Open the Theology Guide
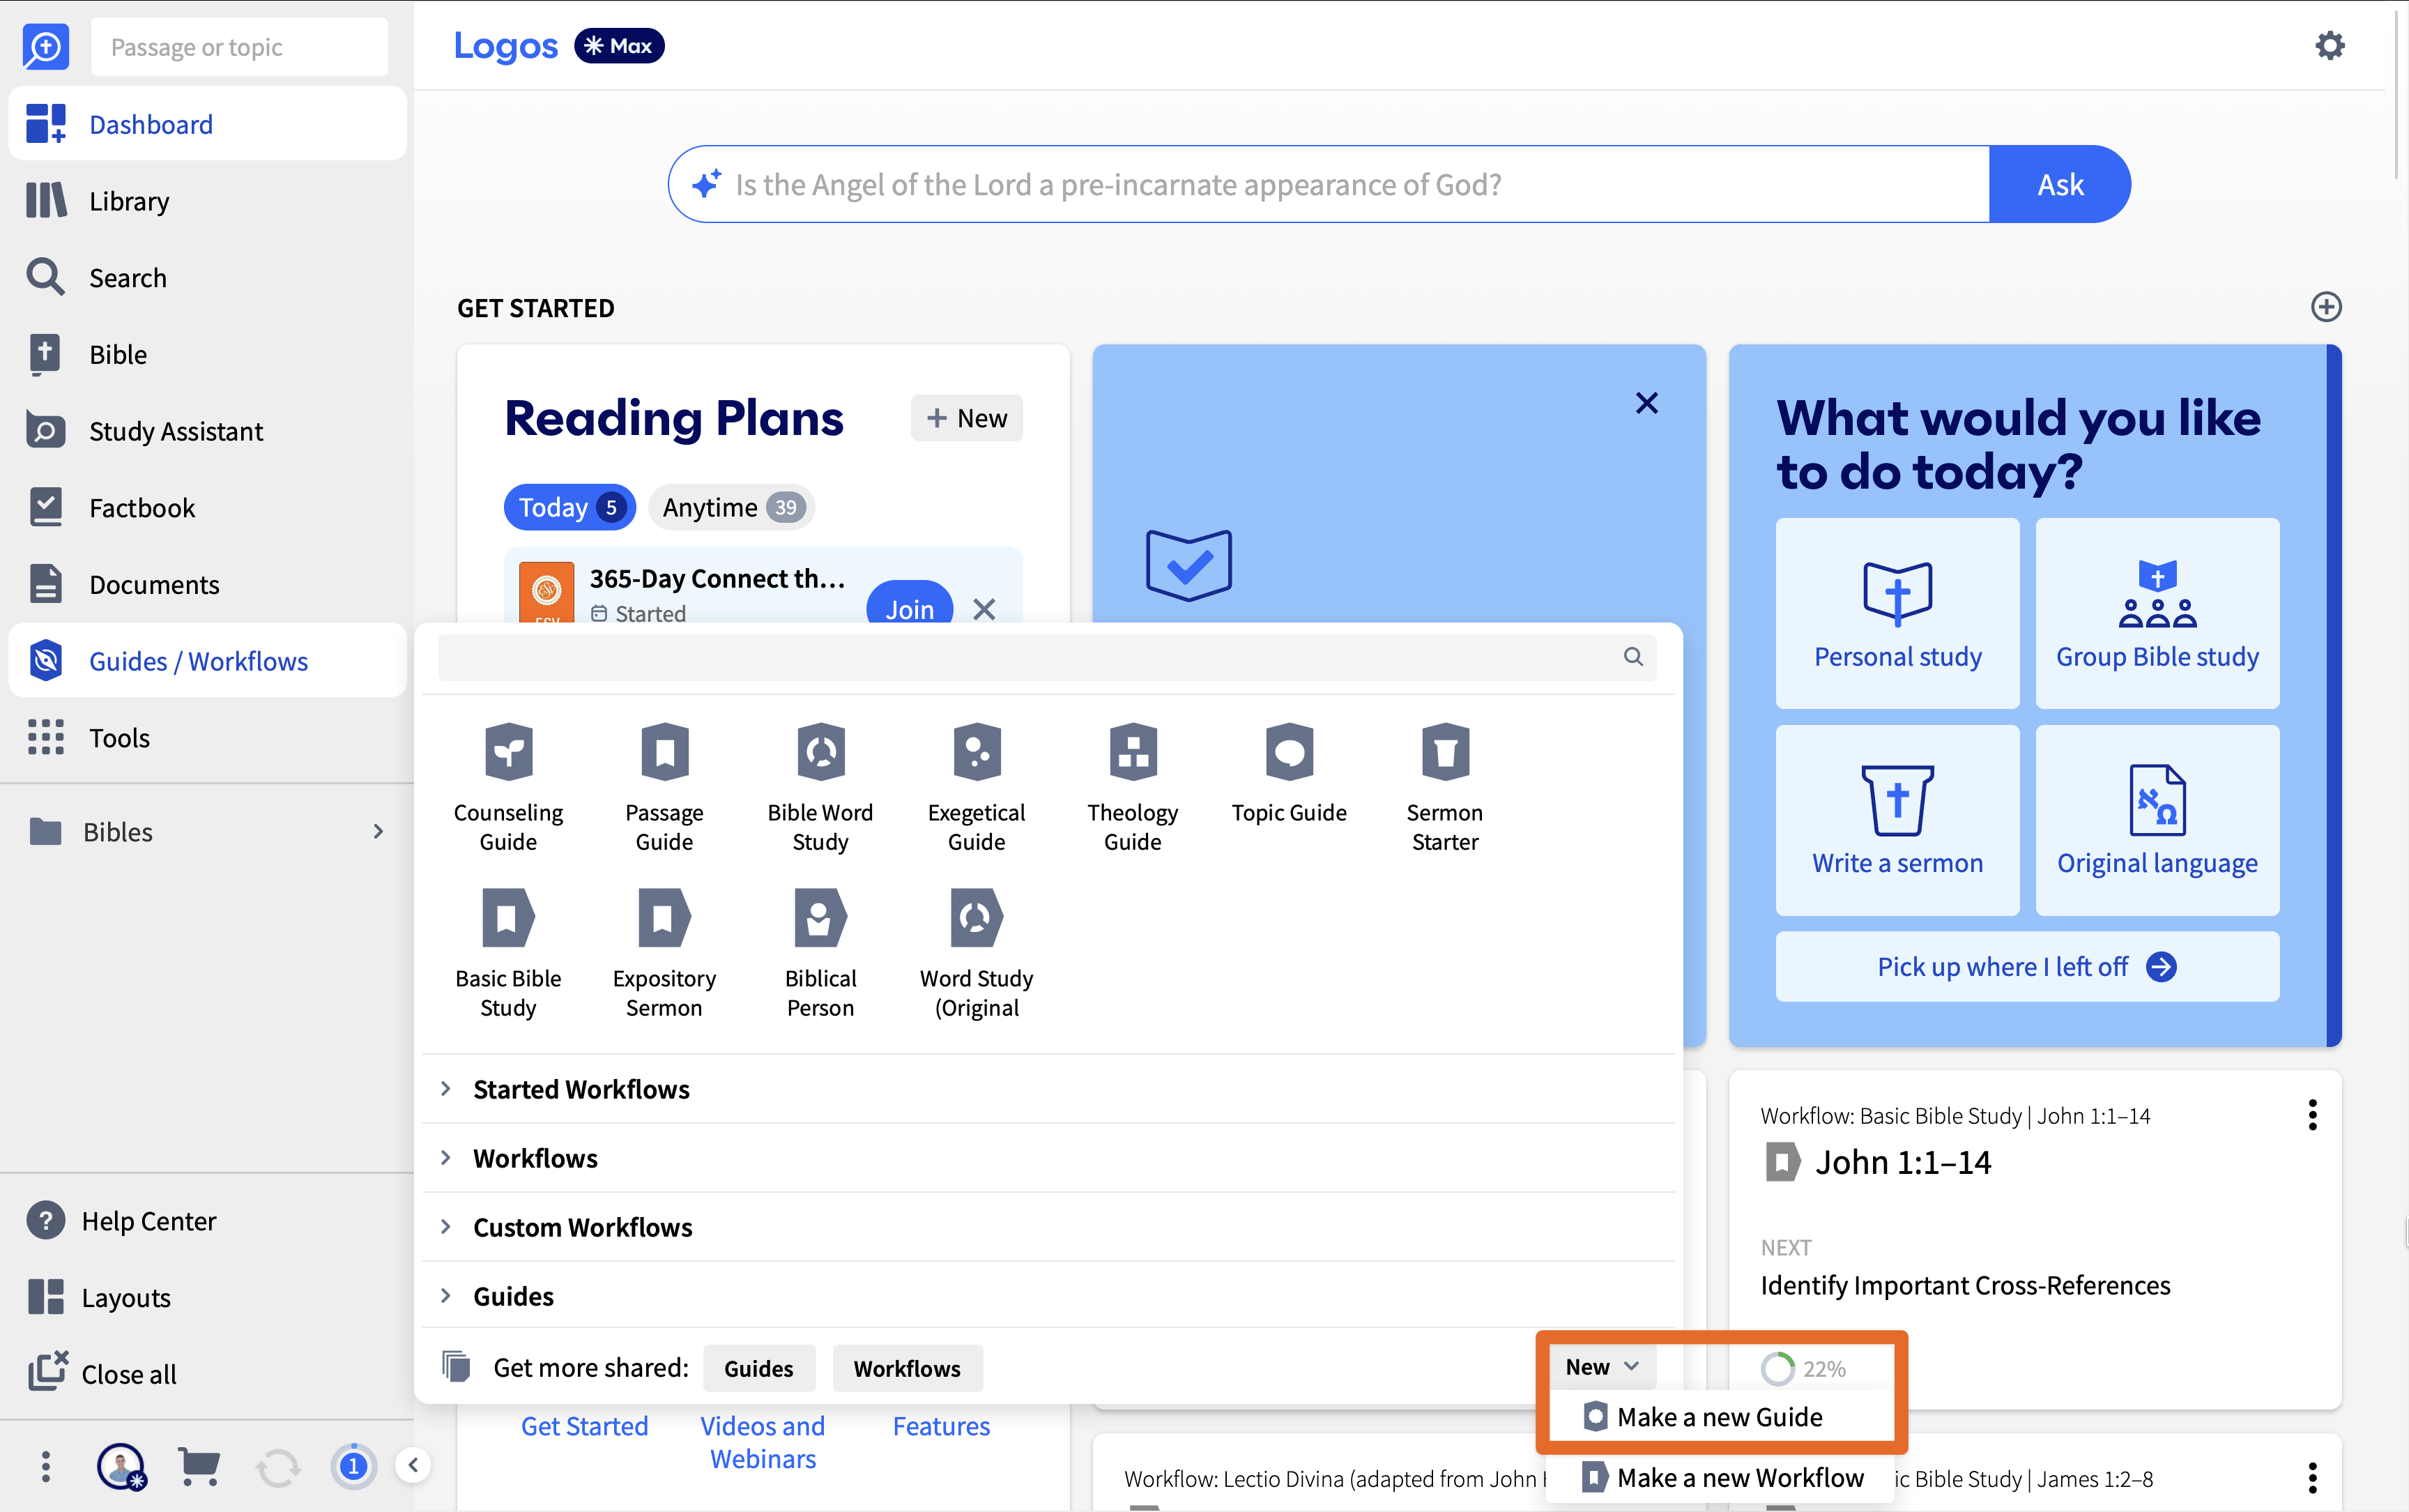 point(1132,786)
